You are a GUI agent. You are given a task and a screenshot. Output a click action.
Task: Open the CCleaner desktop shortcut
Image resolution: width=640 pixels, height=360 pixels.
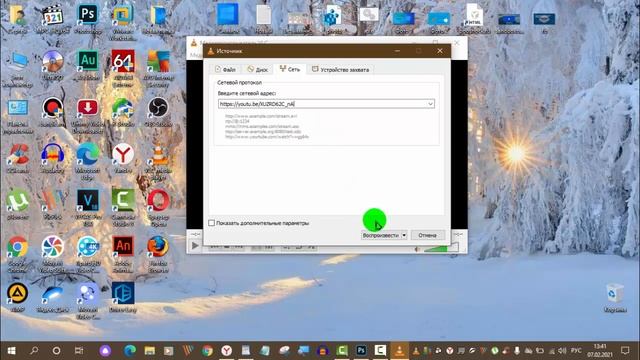18,158
